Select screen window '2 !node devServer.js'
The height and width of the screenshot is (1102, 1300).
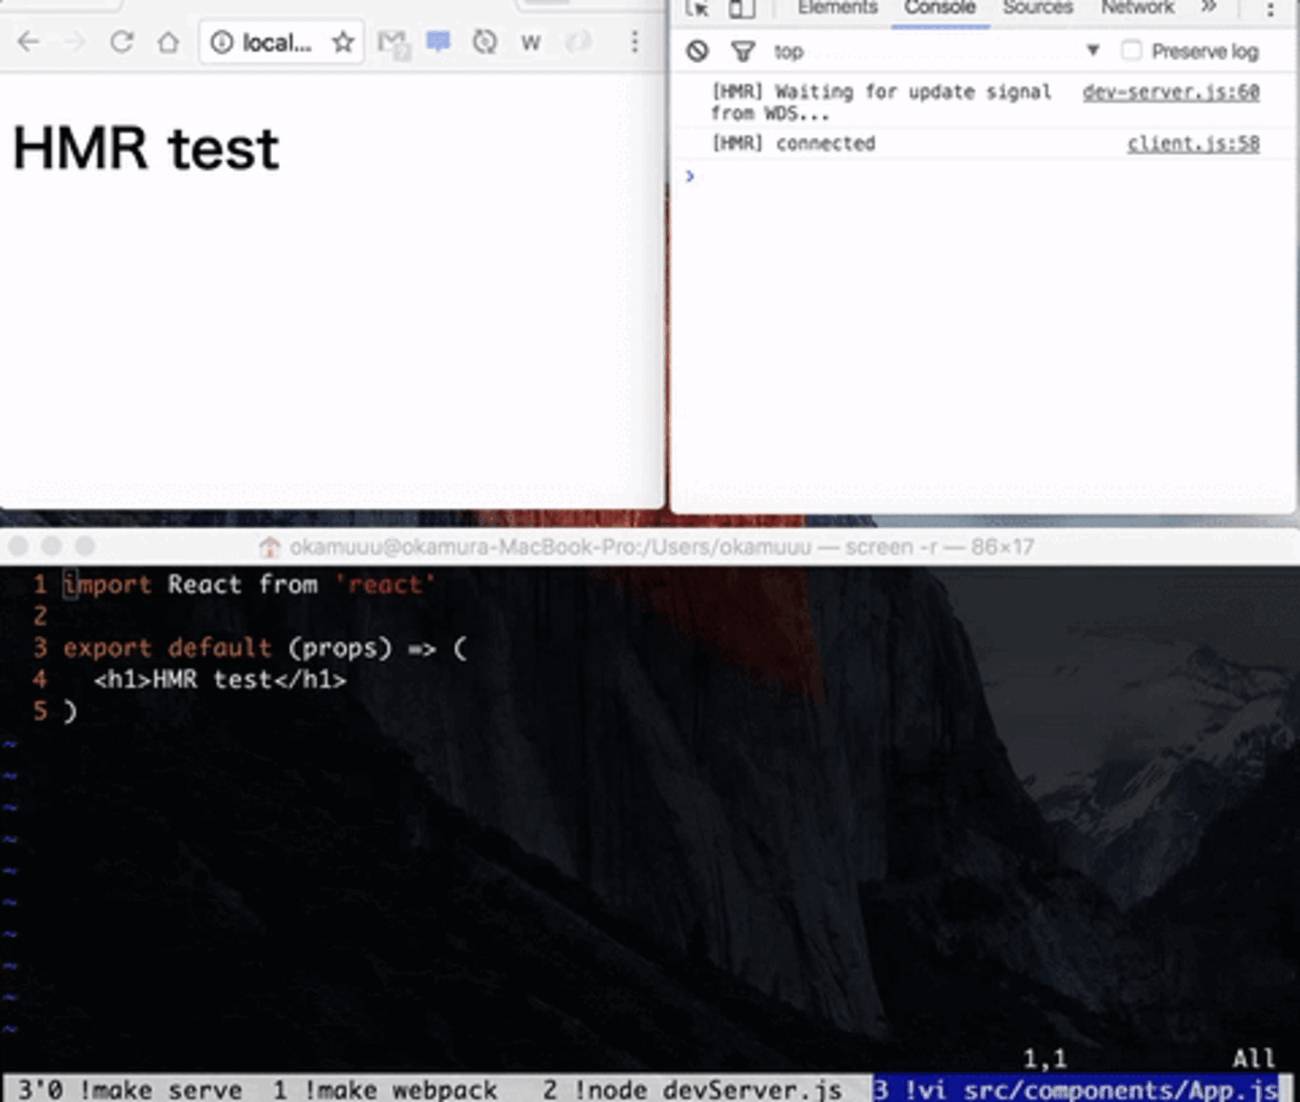click(692, 1089)
